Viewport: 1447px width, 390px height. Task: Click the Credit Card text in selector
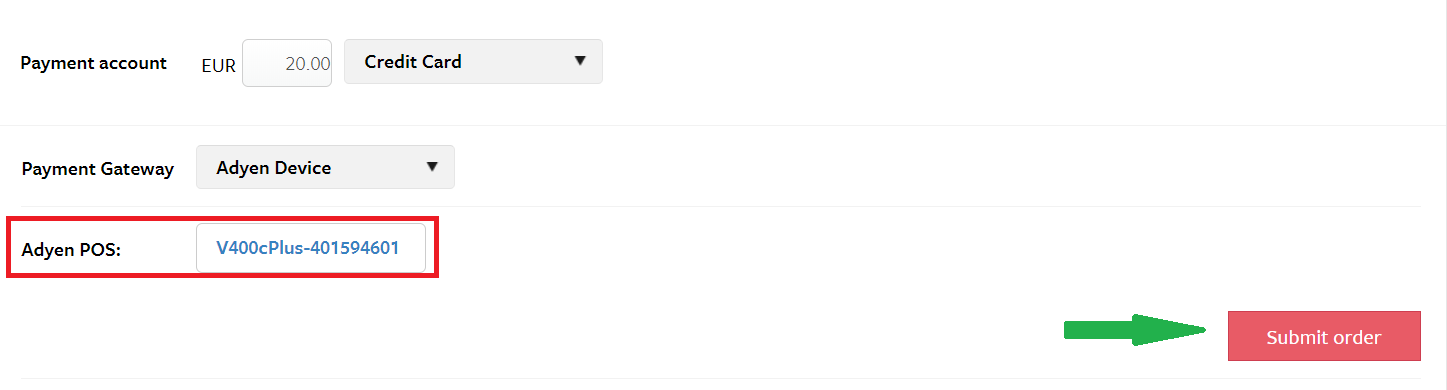click(x=413, y=62)
